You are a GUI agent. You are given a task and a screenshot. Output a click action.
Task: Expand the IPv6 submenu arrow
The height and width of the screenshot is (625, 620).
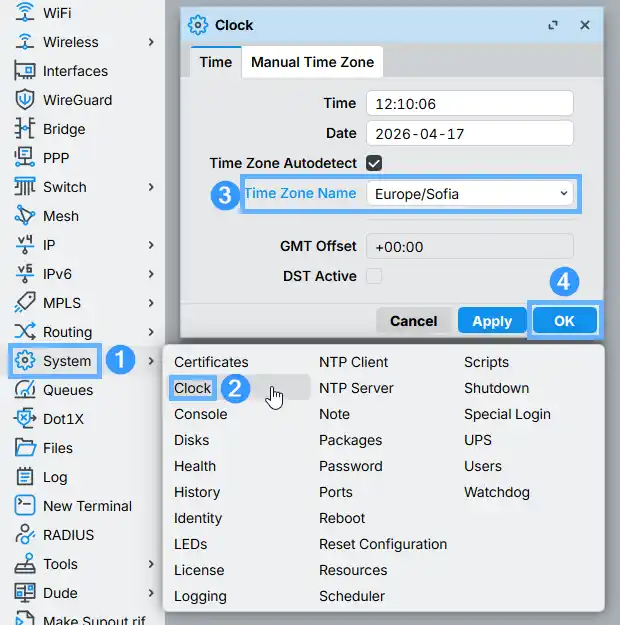tap(151, 274)
